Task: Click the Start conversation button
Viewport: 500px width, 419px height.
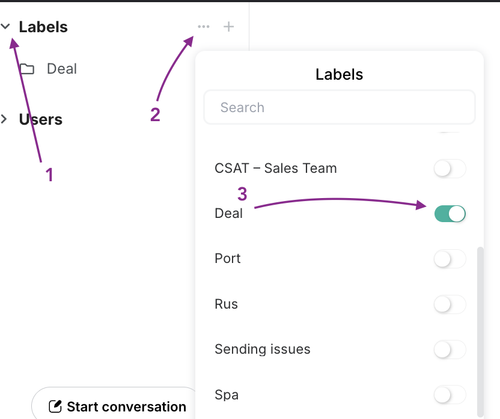Action: tap(115, 403)
